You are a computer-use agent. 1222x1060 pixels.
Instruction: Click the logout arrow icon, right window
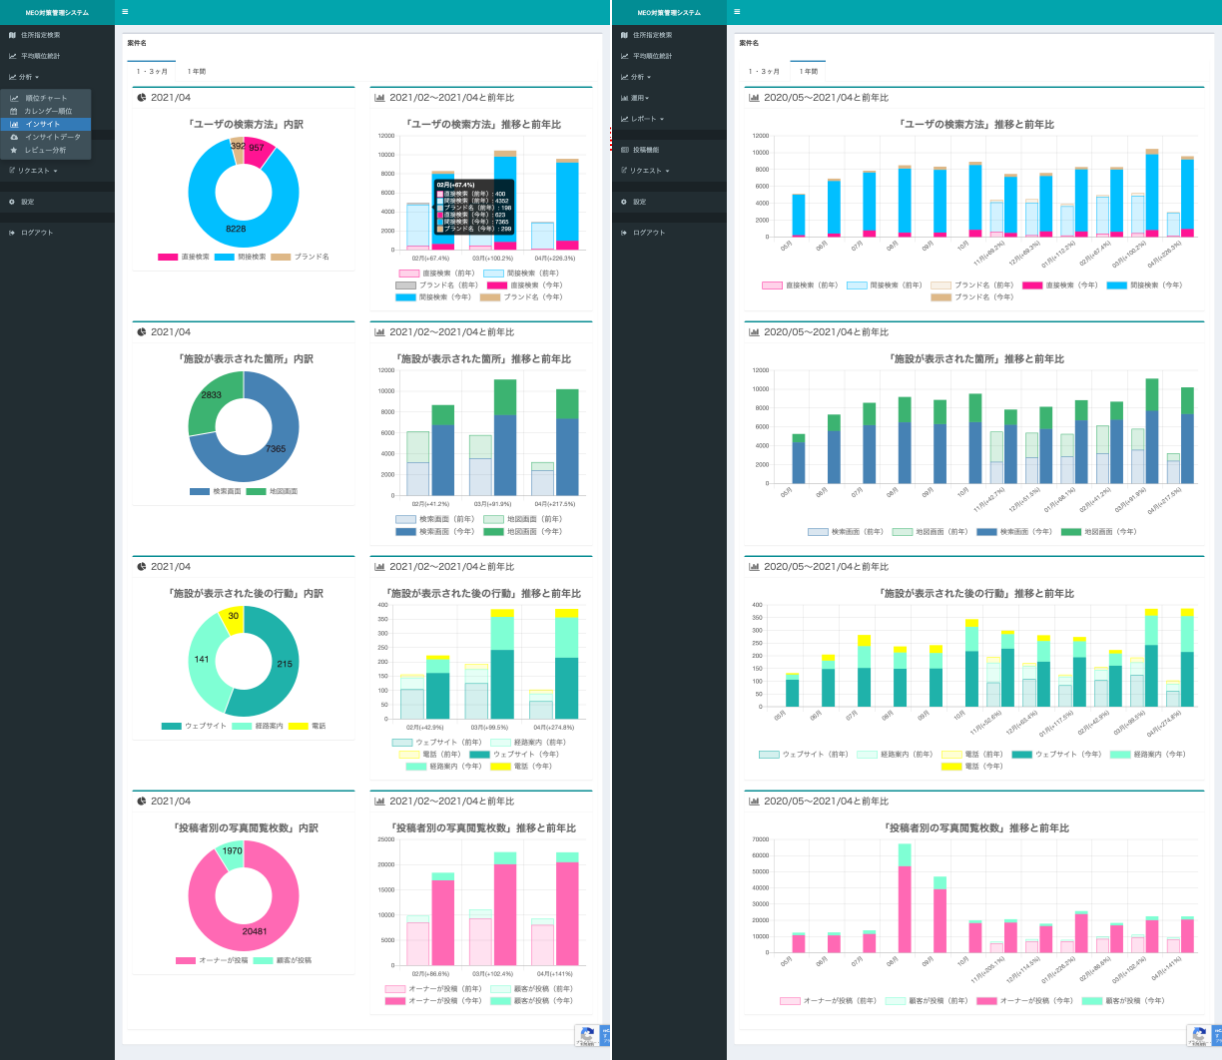click(x=624, y=232)
